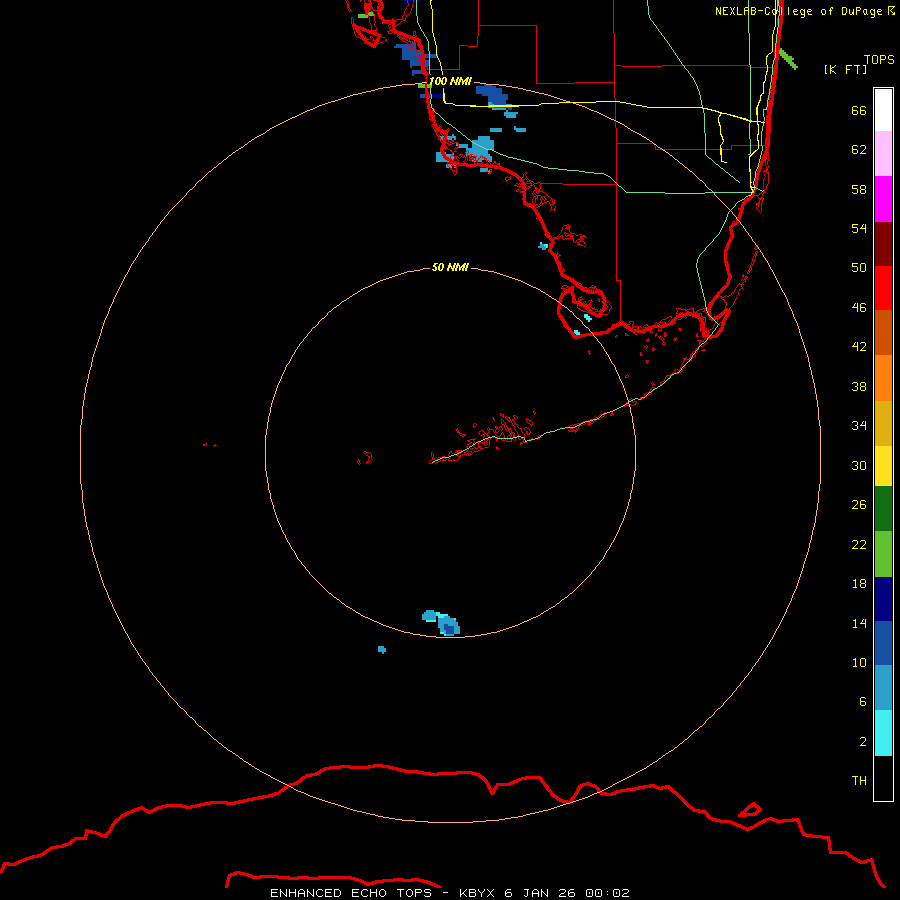Select the bright orange swatch in the legend
This screenshot has height=900, width=900.
coord(883,377)
